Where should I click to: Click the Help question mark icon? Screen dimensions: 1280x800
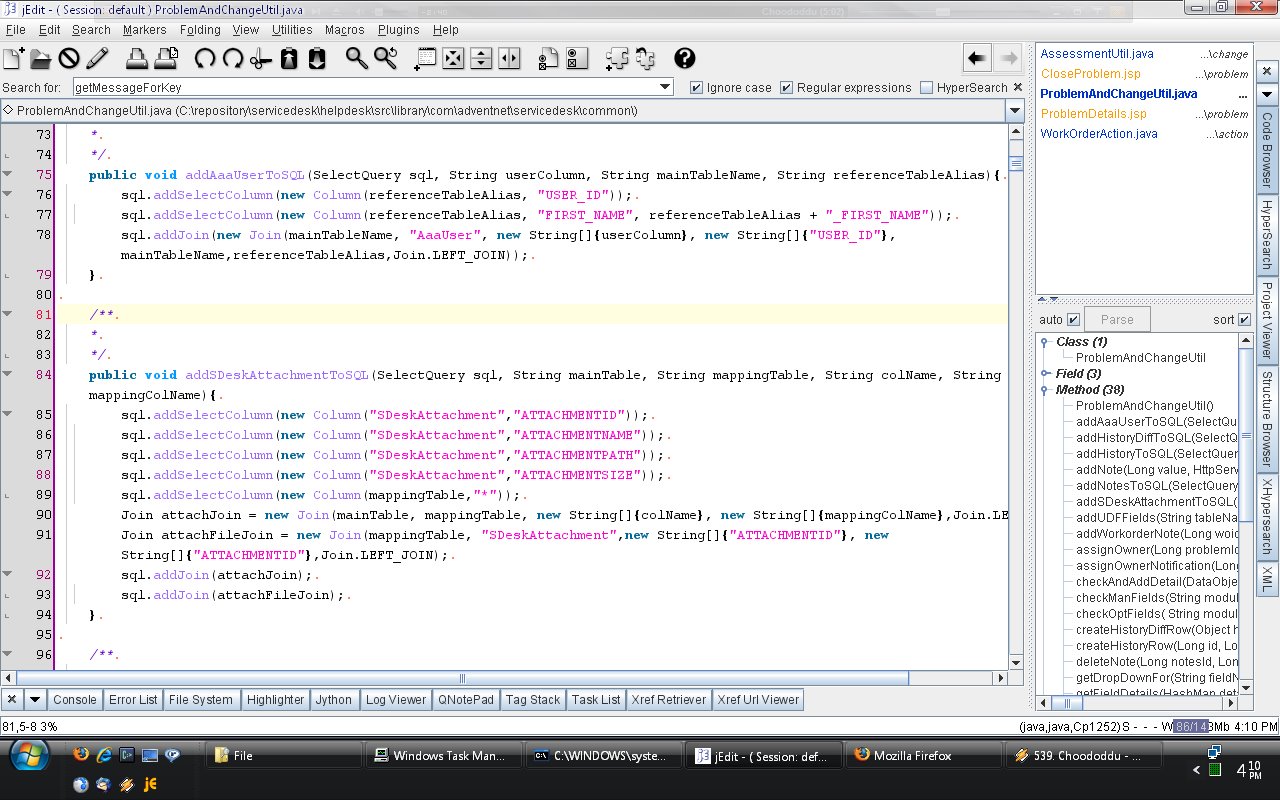(685, 58)
